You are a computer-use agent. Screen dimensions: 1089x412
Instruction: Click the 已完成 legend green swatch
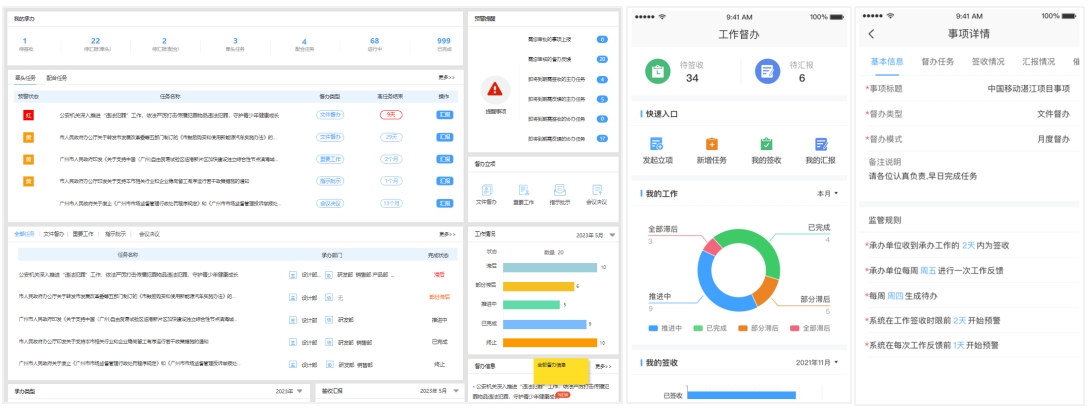point(698,328)
